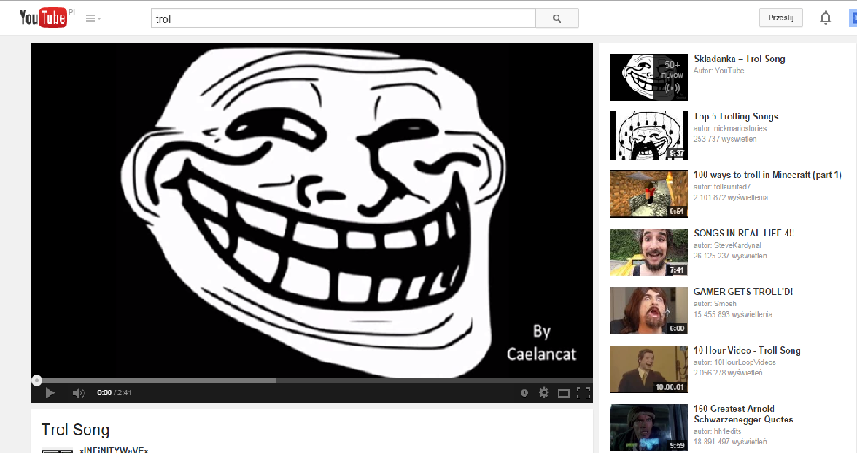The width and height of the screenshot is (857, 458).
Task: Switch to theater mode in the player
Action: tap(563, 393)
